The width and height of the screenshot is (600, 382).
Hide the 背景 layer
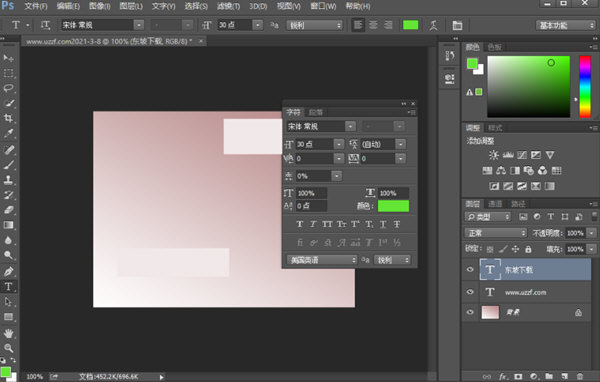click(470, 312)
